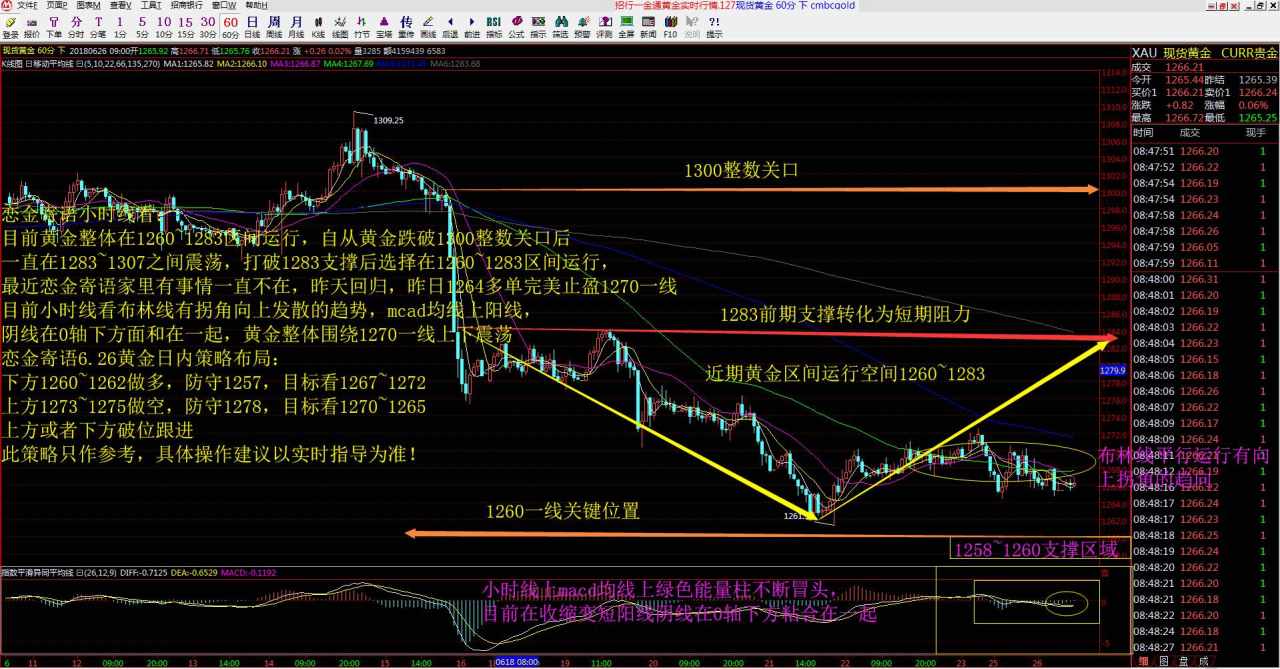Image resolution: width=1280 pixels, height=669 pixels.
Task: Select the 60分 sixty-minute period
Action: (x=231, y=27)
